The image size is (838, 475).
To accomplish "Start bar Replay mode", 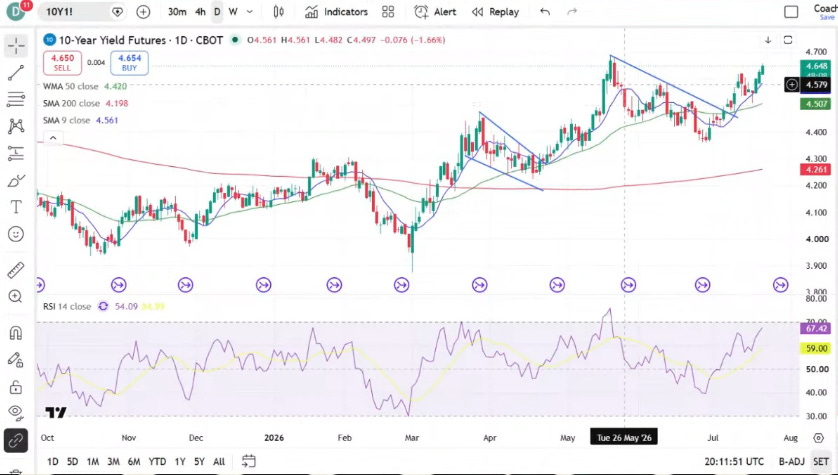I will pos(495,12).
